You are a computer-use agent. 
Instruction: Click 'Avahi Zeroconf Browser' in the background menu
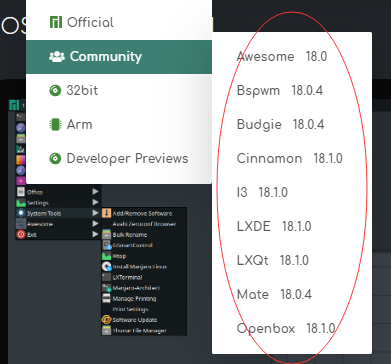[x=144, y=224]
